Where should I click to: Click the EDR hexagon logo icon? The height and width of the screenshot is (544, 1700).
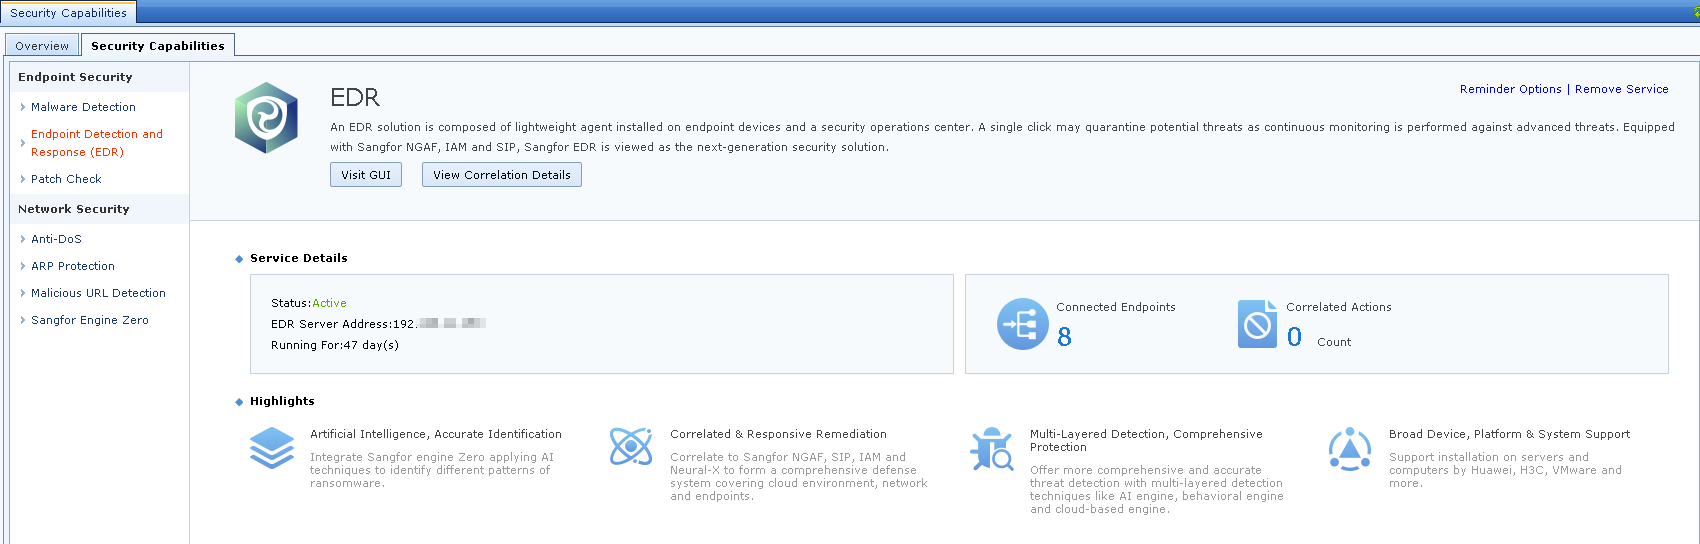pyautogui.click(x=266, y=118)
